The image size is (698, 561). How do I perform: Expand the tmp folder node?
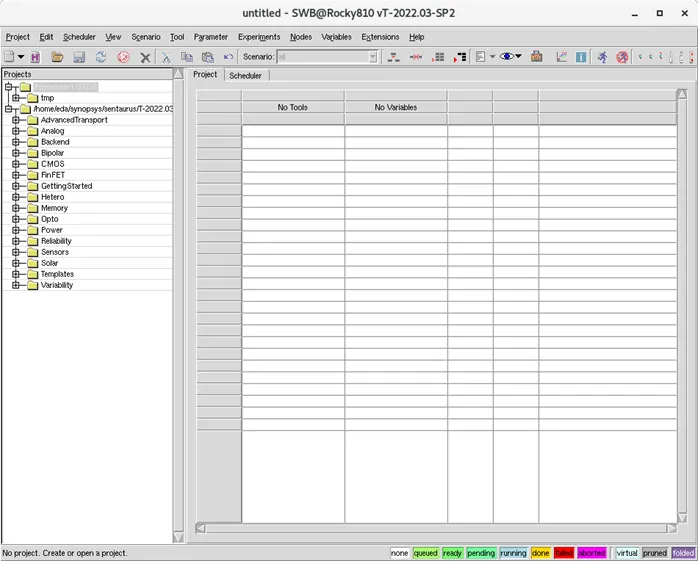click(x=16, y=98)
